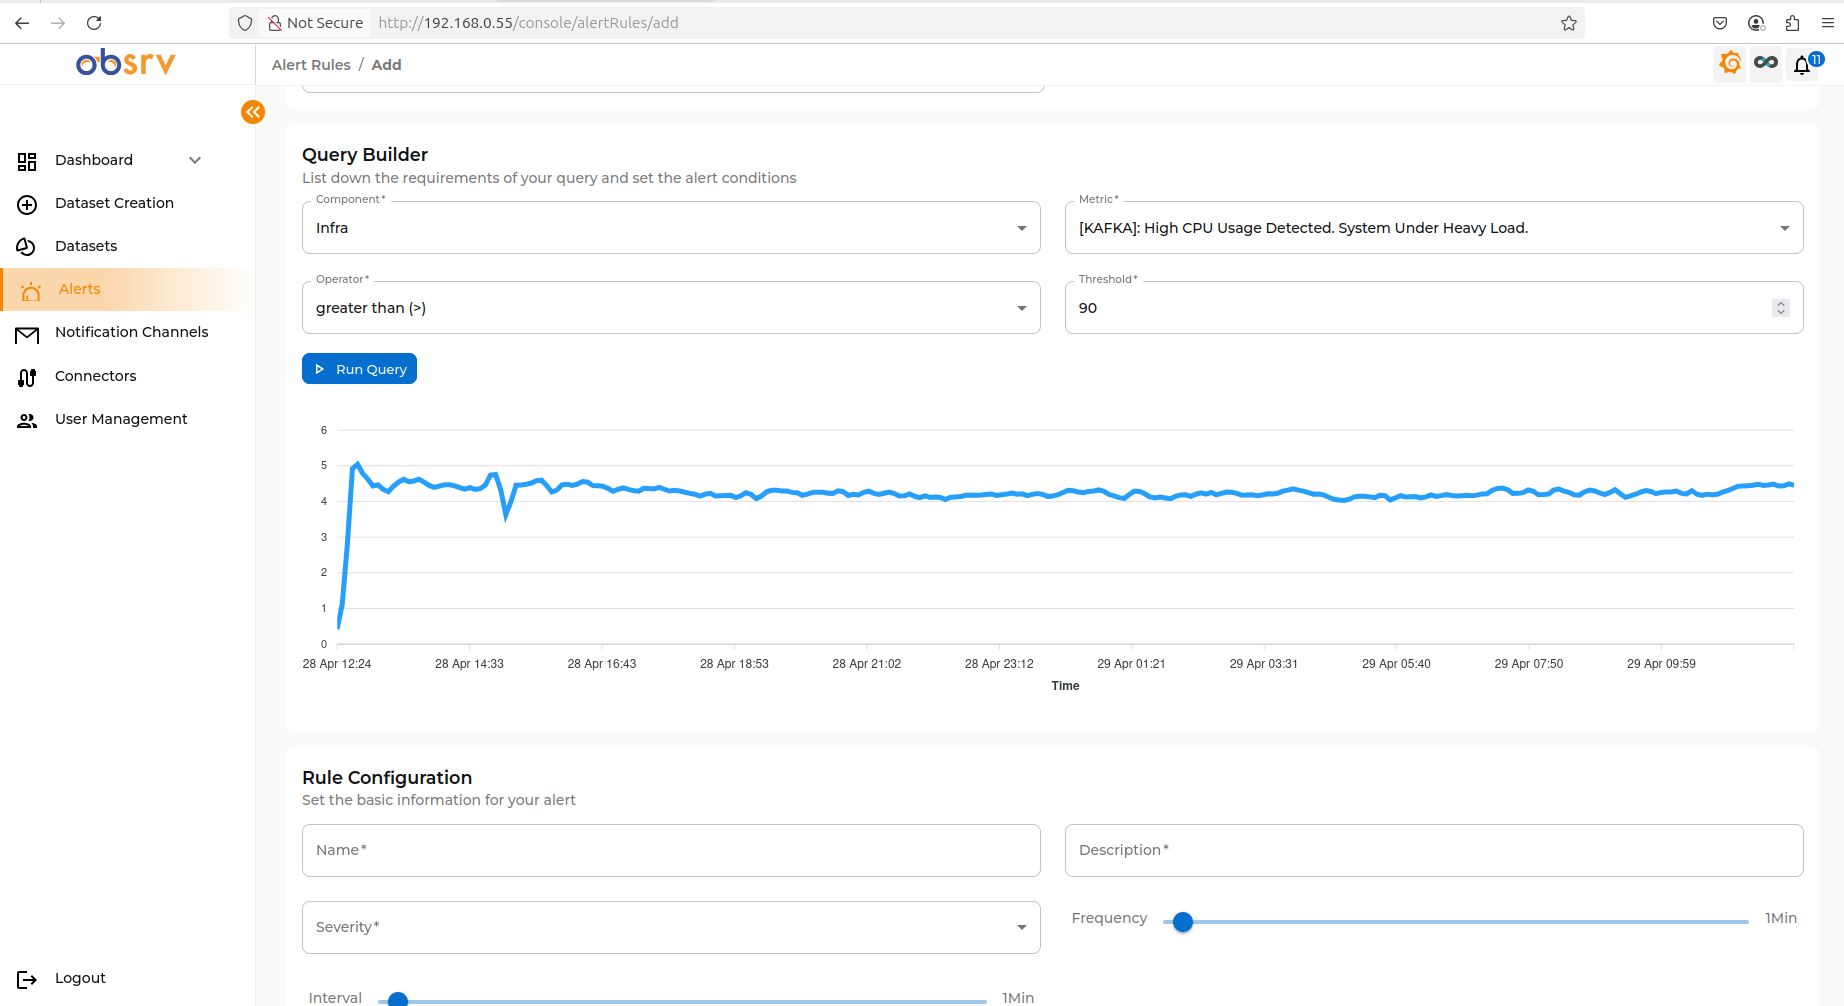Click the Logout door icon
The height and width of the screenshot is (1006, 1844).
point(27,979)
